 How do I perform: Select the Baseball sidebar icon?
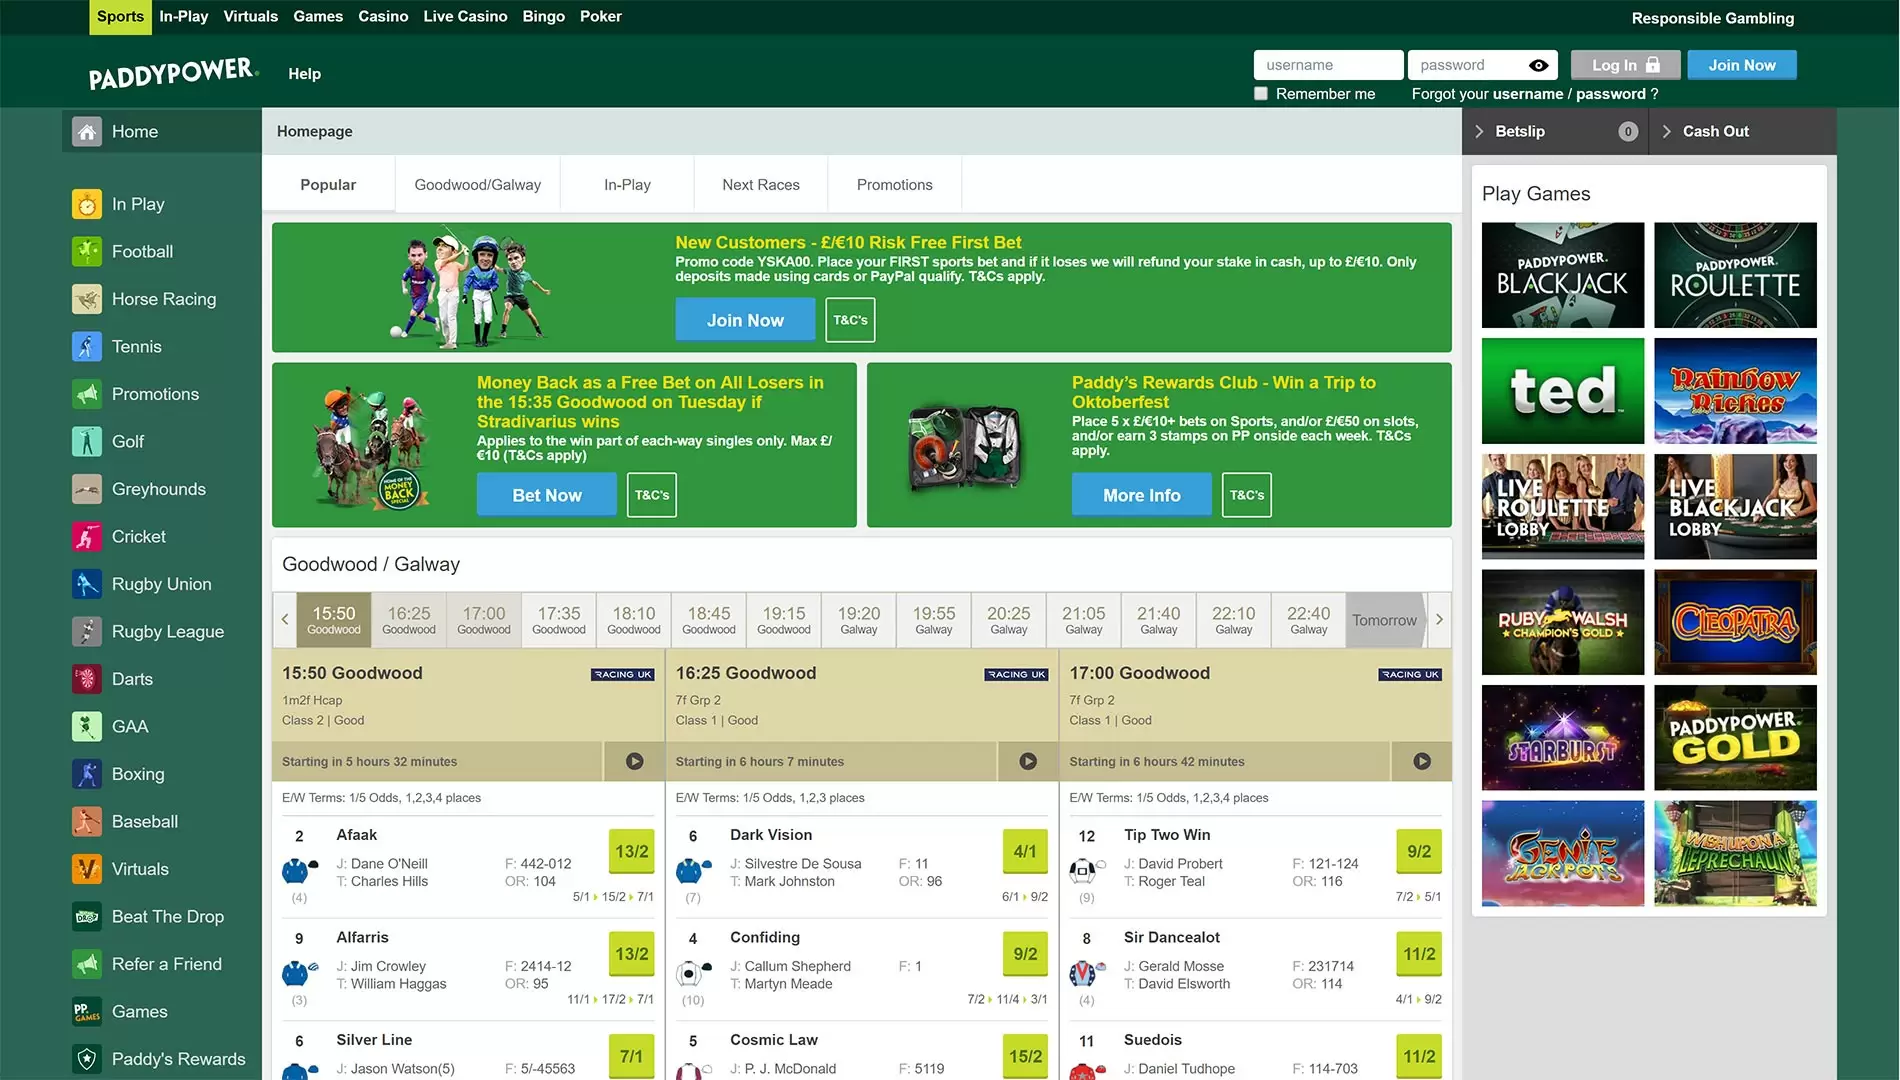87,822
